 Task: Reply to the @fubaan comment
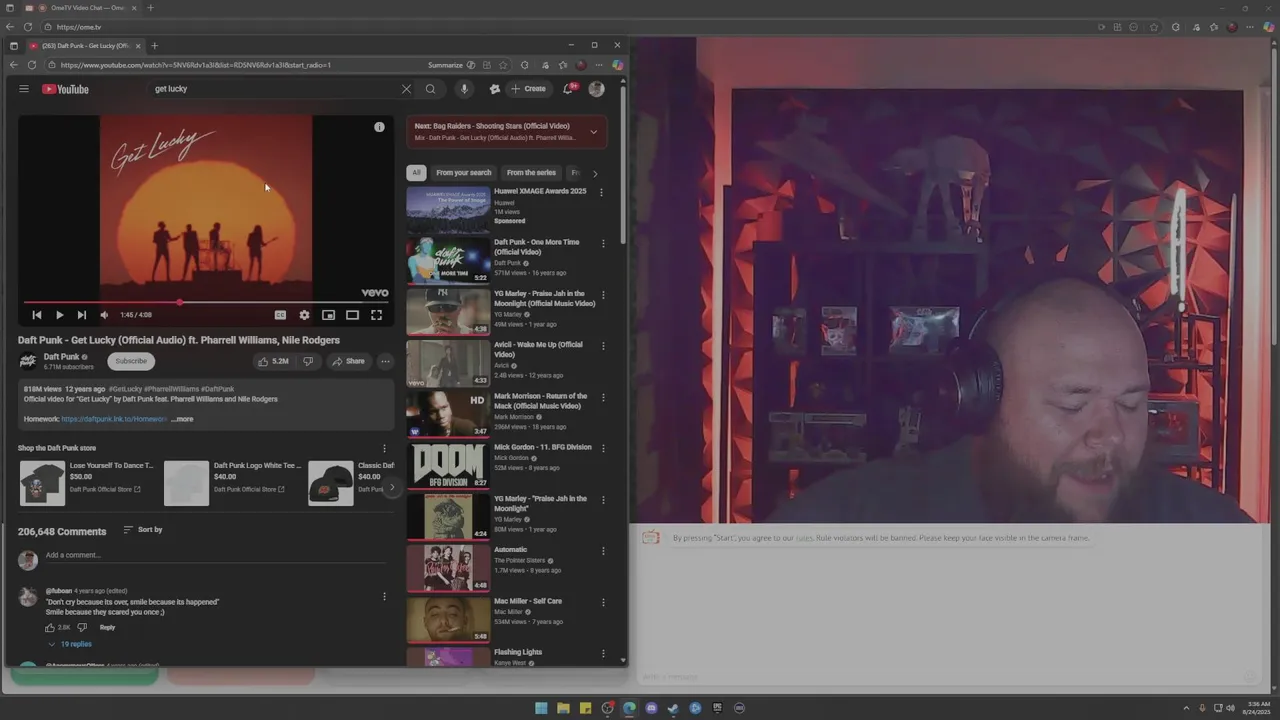coord(107,628)
